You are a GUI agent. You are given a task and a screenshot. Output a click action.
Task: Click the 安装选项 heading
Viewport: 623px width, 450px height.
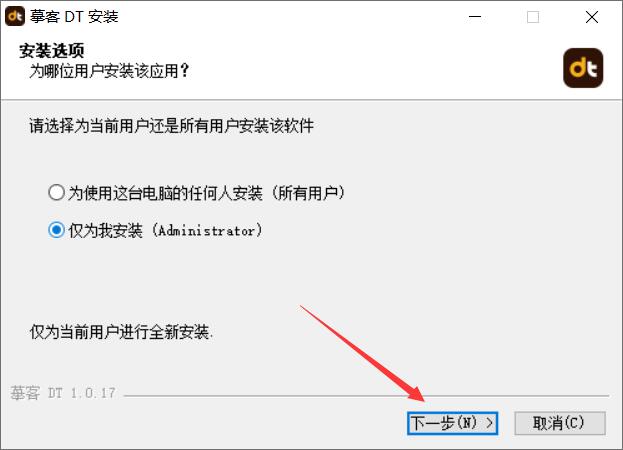(x=52, y=51)
